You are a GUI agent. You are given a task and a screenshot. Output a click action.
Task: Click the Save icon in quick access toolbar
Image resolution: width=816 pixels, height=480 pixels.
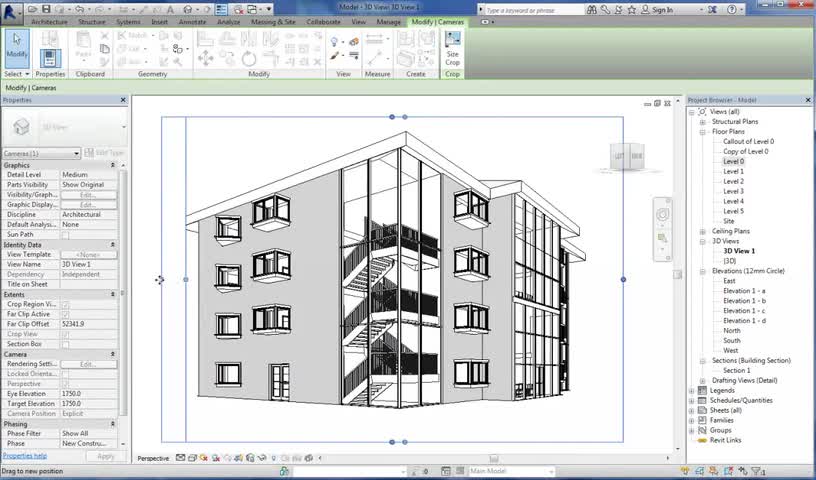pyautogui.click(x=46, y=9)
